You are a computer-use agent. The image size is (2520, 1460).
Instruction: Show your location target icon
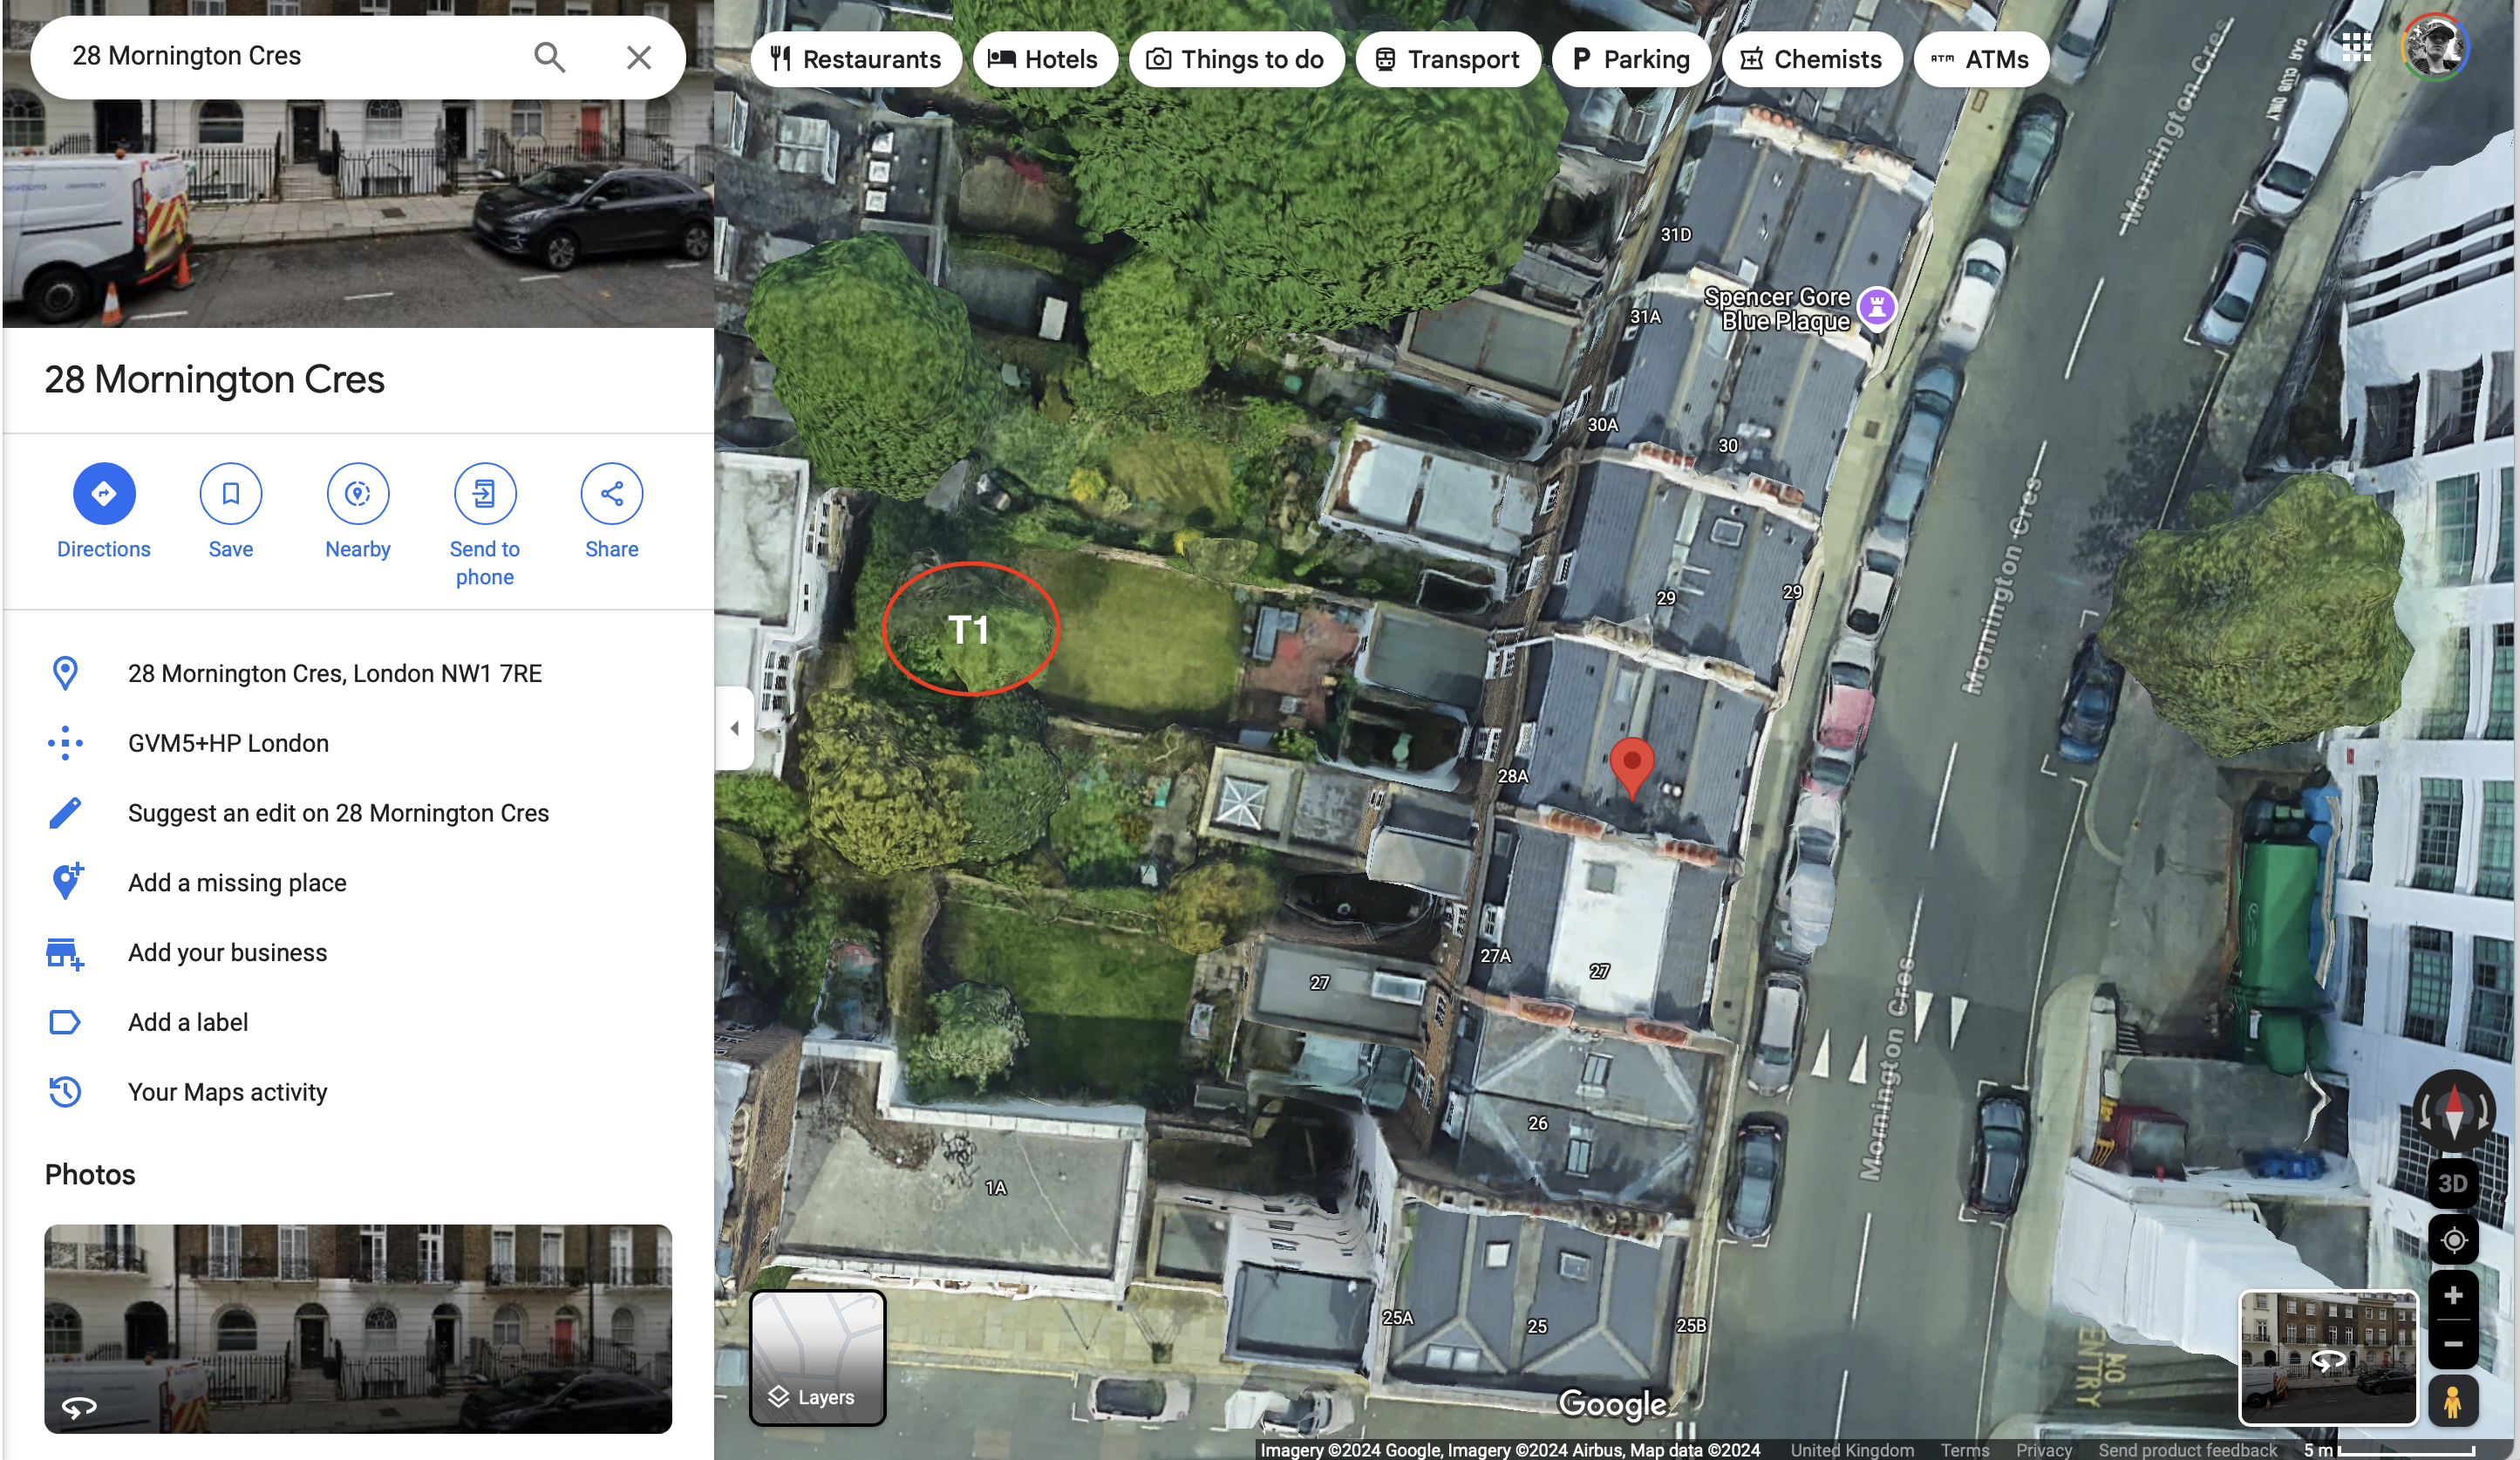pos(2453,1240)
